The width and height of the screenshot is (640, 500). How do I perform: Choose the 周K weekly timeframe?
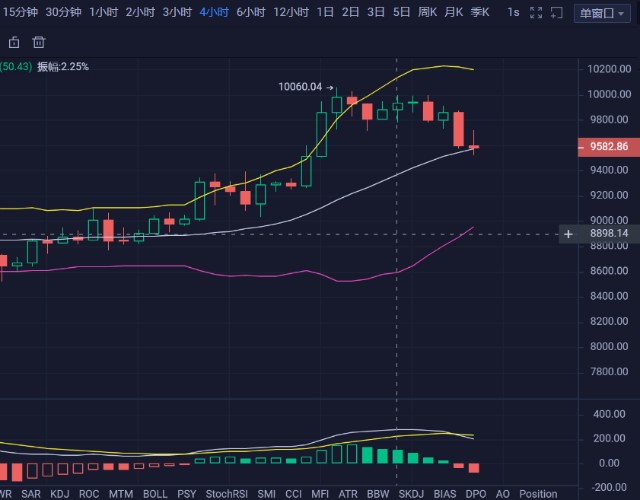coord(427,12)
